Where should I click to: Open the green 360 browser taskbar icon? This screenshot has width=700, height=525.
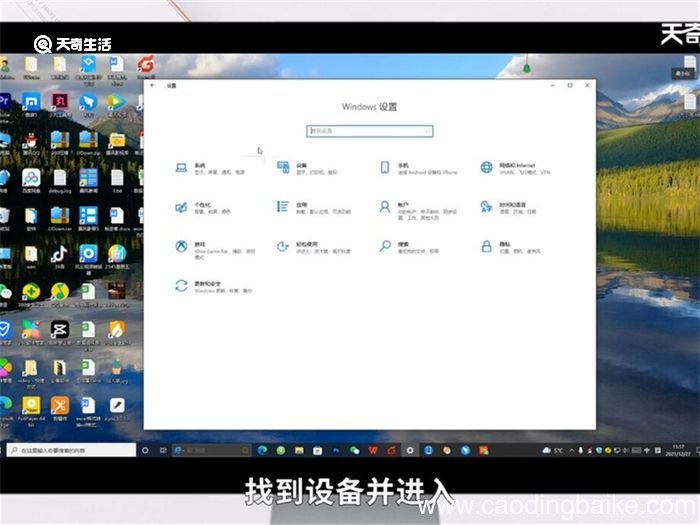coord(281,450)
